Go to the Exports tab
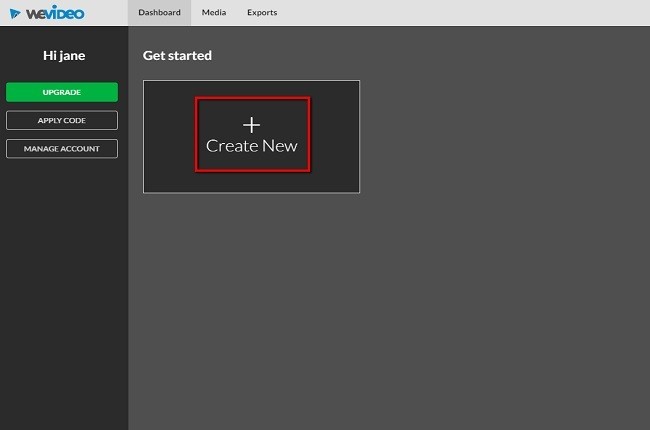This screenshot has height=430, width=650. coord(262,13)
